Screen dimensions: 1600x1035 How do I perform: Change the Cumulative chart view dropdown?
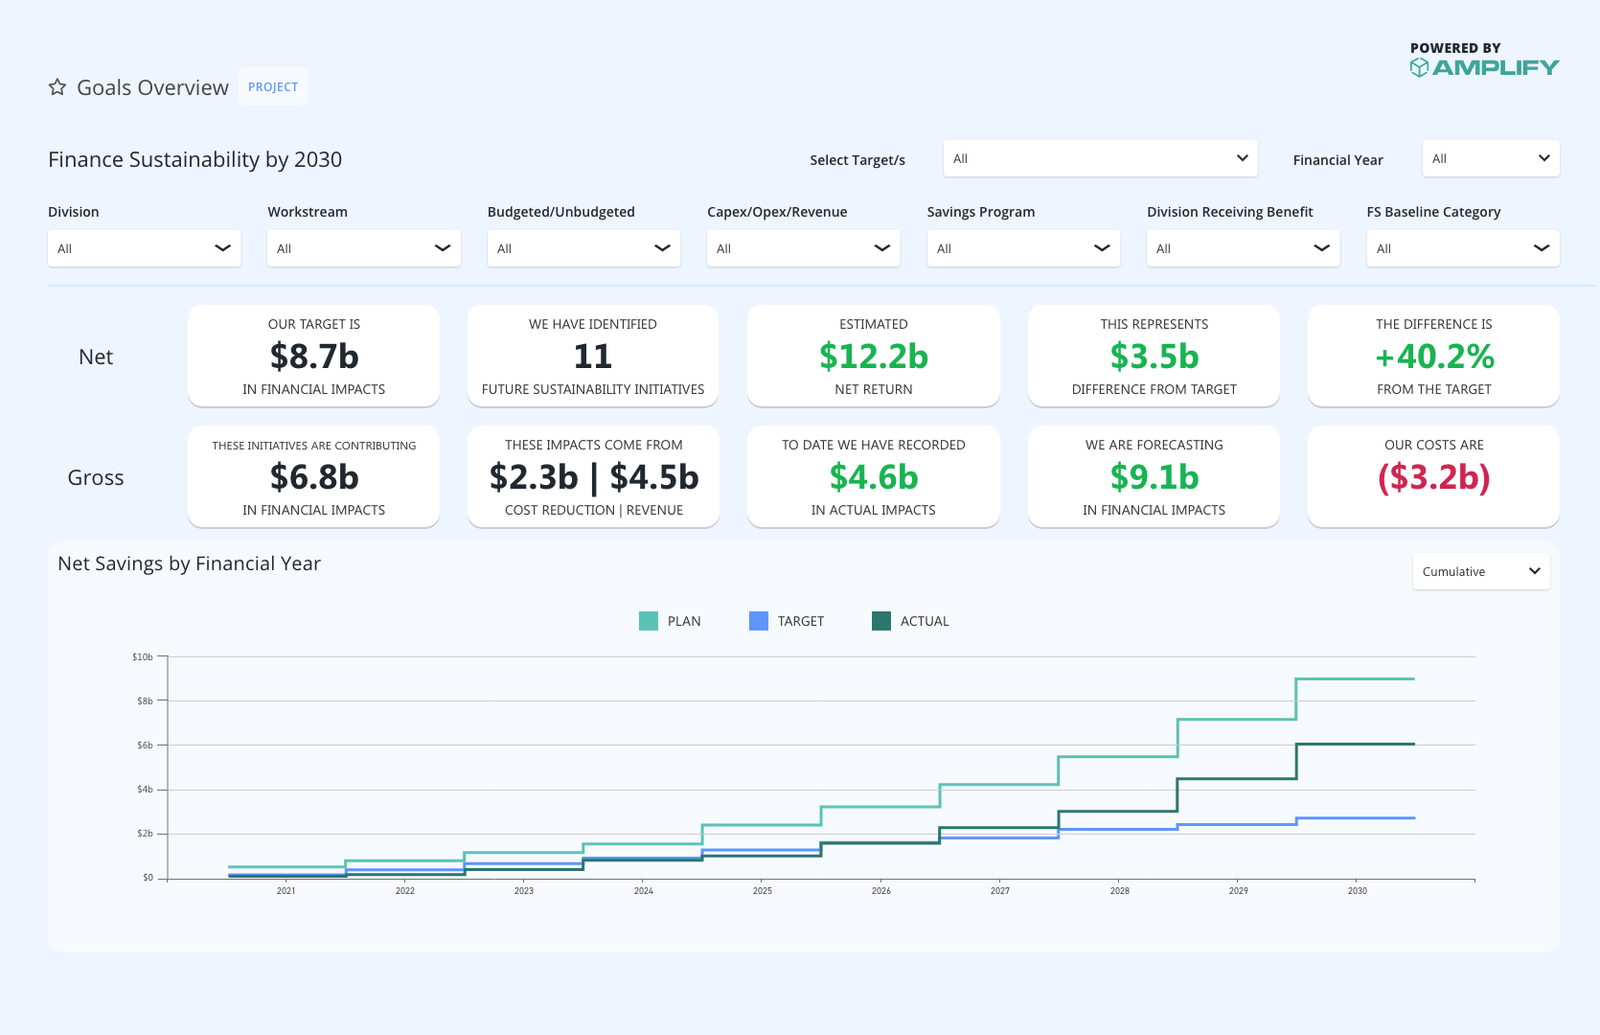coord(1480,572)
